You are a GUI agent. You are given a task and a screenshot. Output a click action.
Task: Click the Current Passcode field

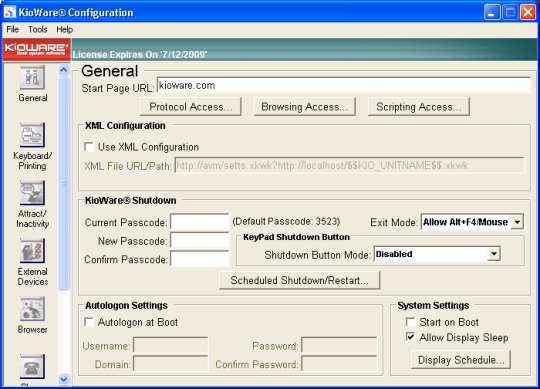tap(200, 222)
